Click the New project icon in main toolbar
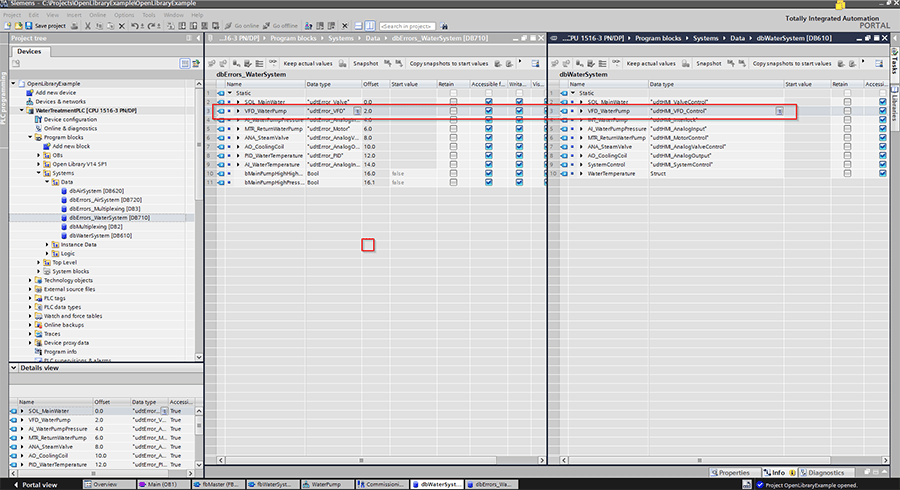Screen dimensions: 900x490 coord(7,26)
